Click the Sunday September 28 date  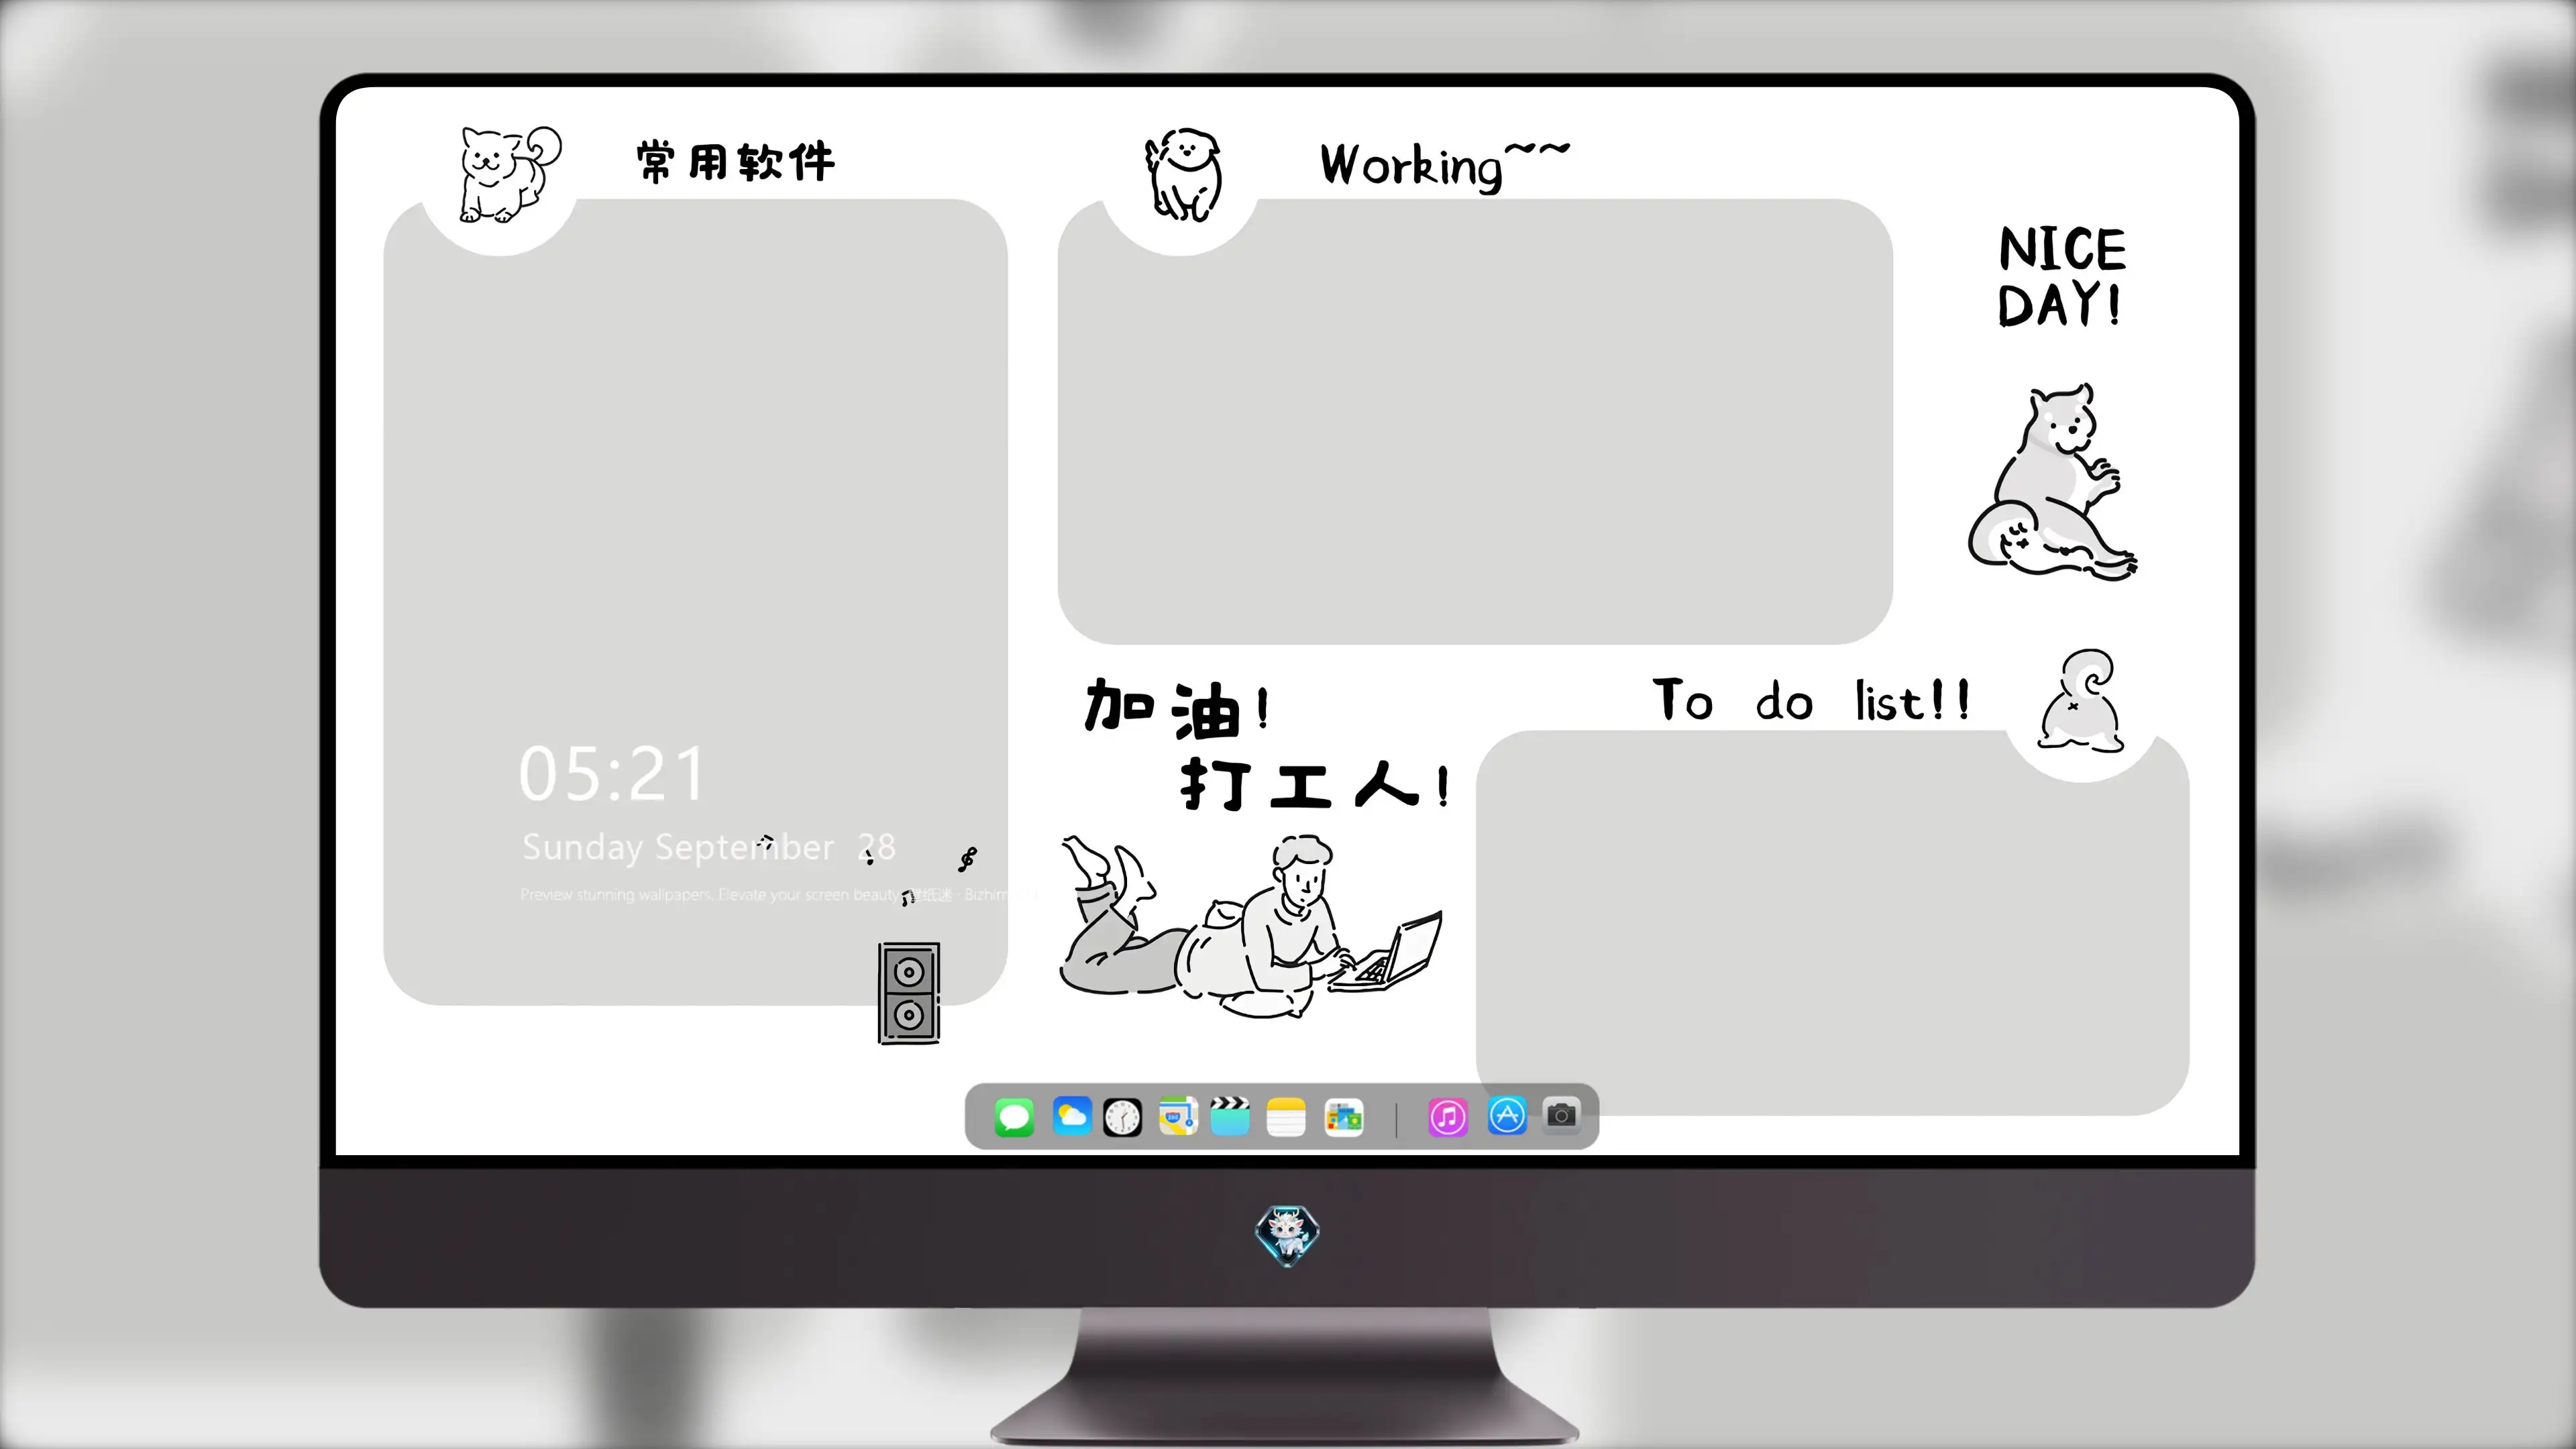click(x=708, y=847)
